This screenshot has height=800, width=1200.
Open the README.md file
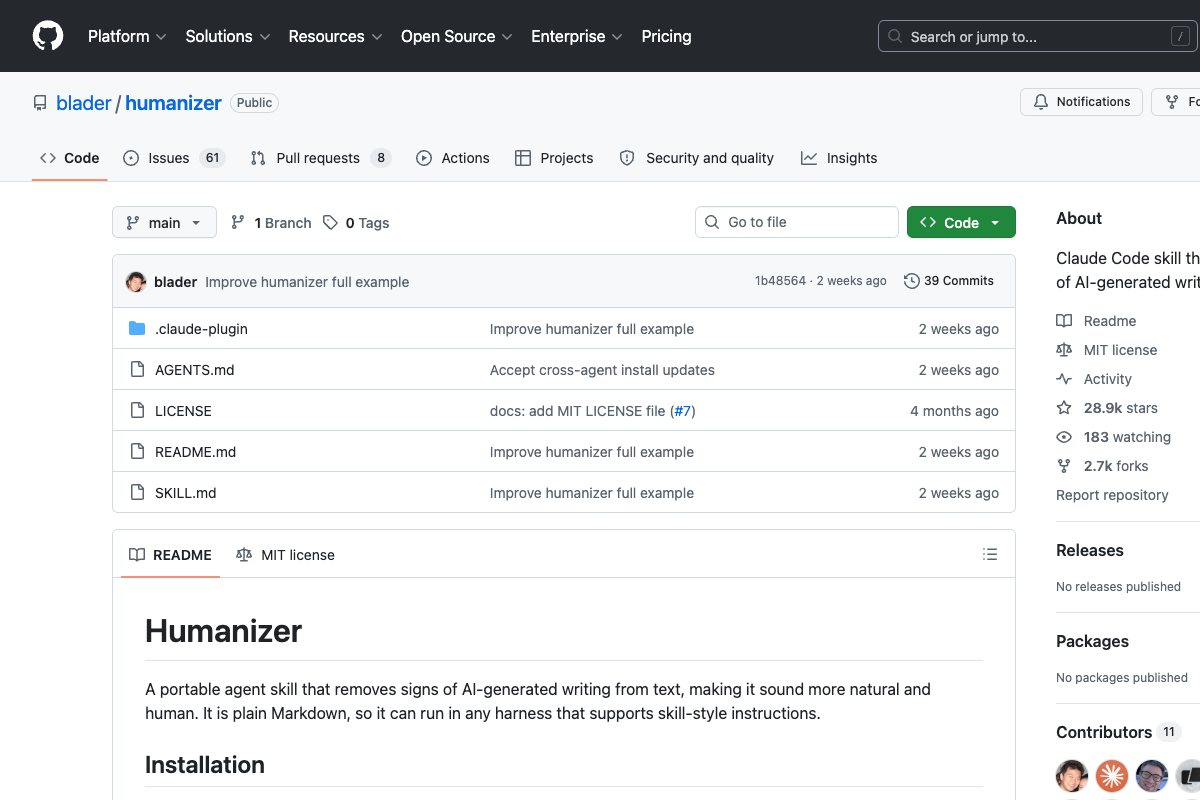(x=196, y=452)
